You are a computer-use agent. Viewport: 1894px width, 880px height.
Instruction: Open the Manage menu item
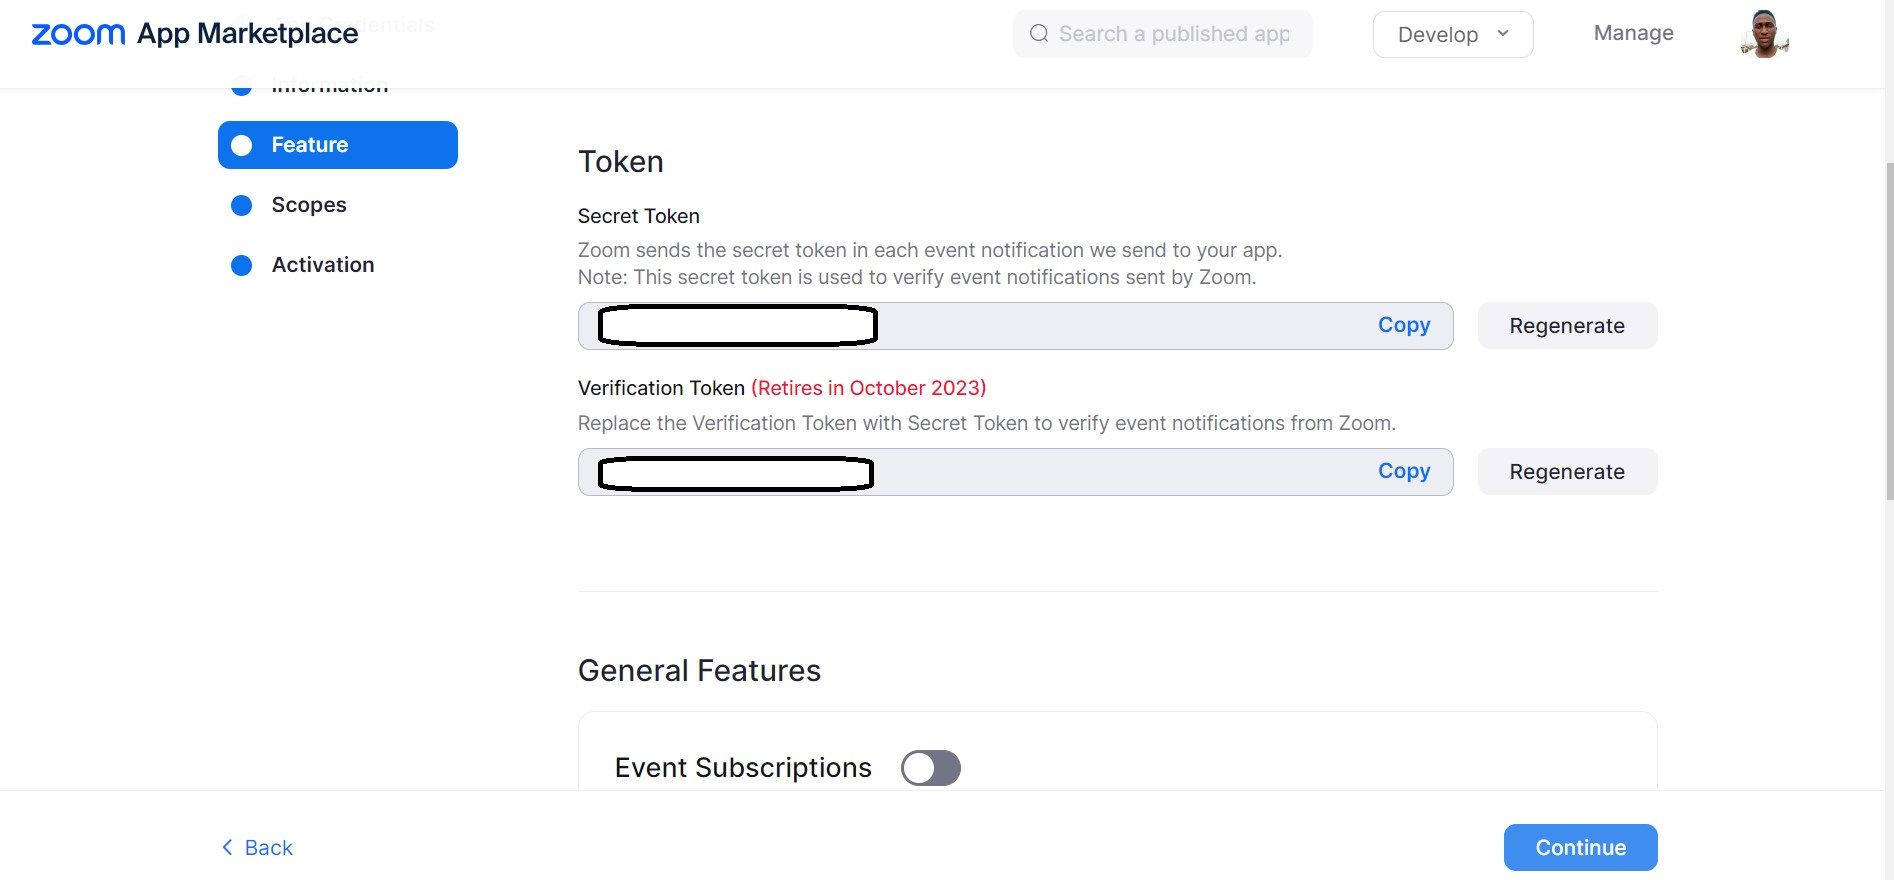point(1633,33)
